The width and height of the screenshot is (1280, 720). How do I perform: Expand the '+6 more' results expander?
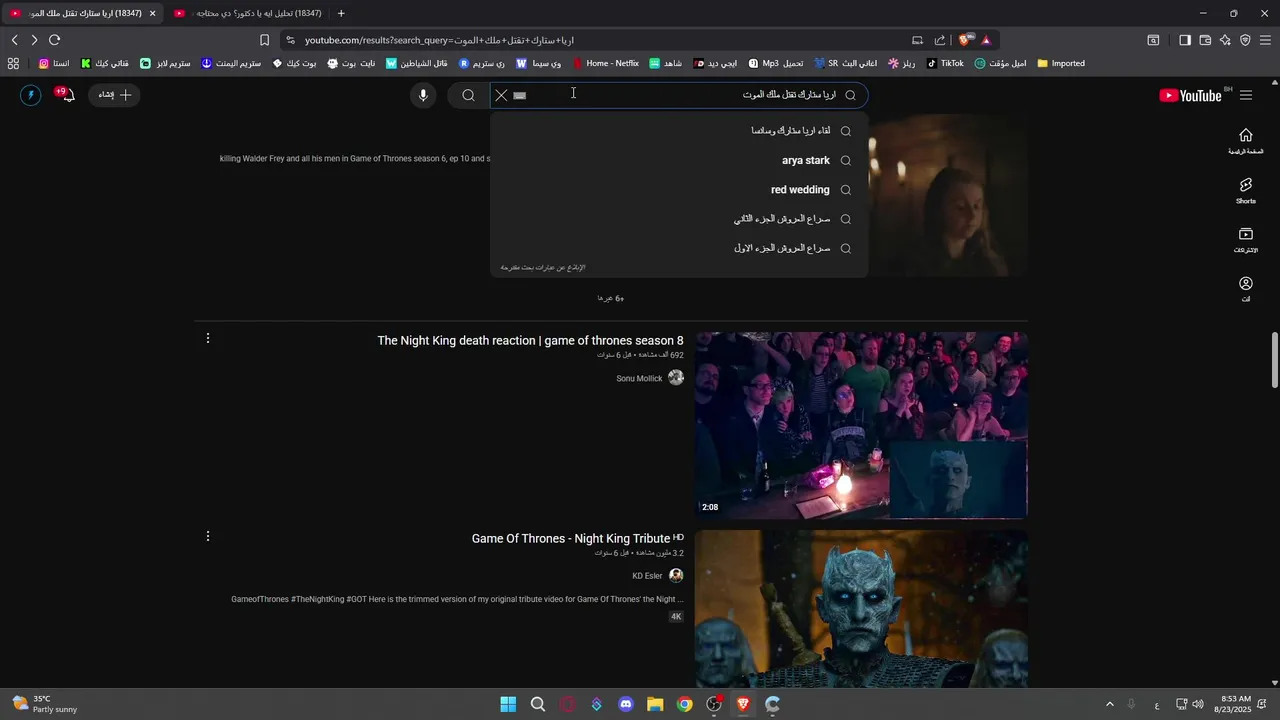[611, 298]
